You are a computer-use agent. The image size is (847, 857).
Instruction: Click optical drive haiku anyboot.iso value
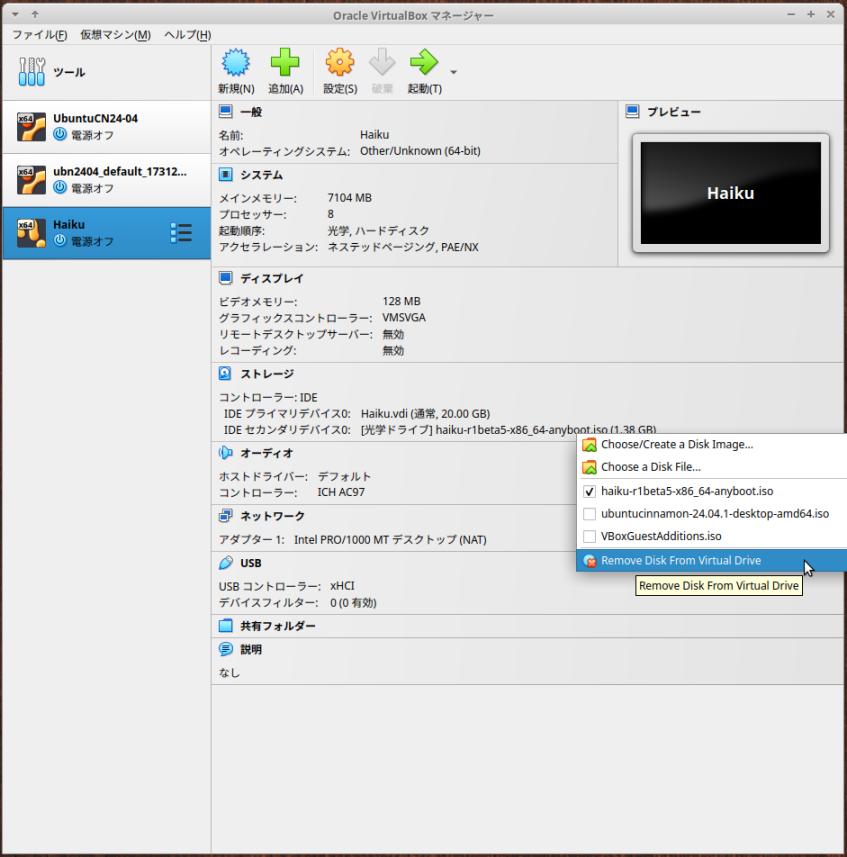pos(508,430)
